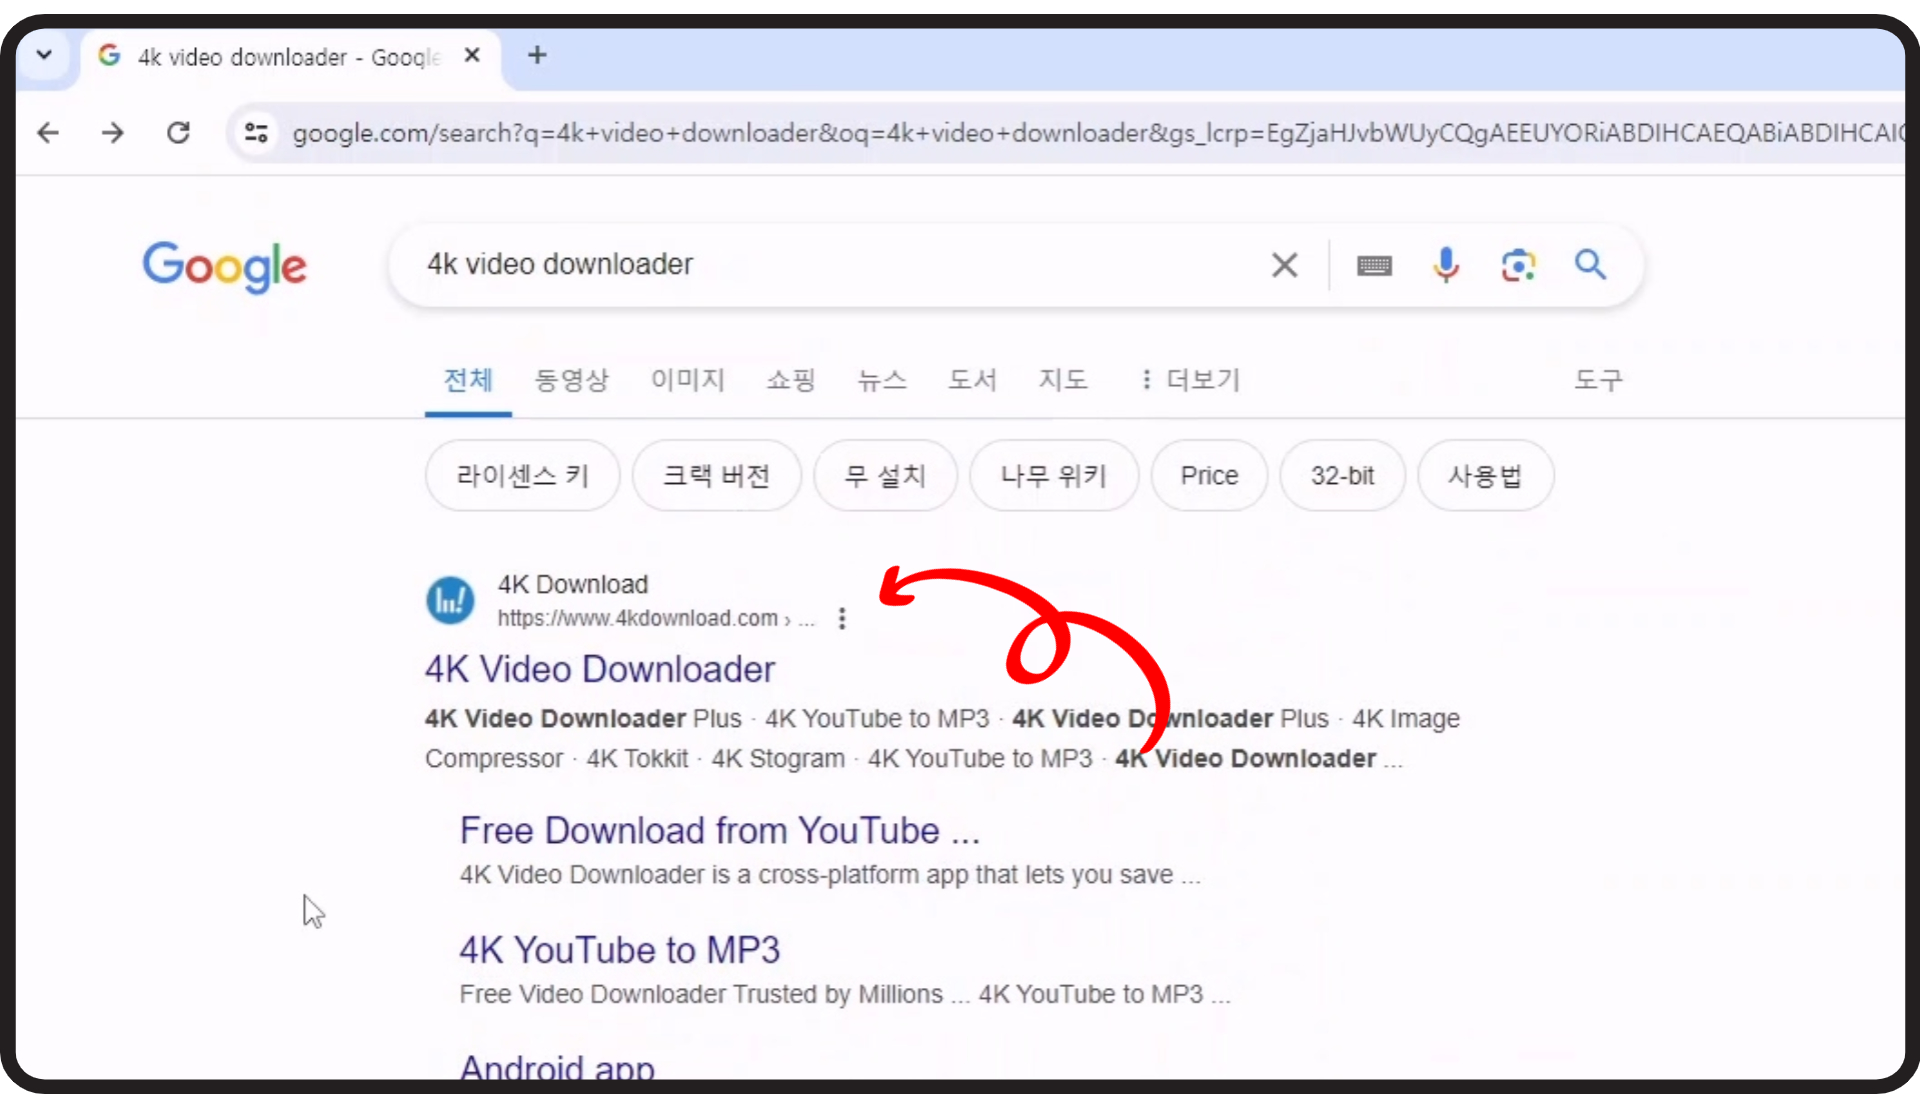Switch to the 이미지 search tab
Viewport: 1920px width, 1098px height.
tap(686, 380)
